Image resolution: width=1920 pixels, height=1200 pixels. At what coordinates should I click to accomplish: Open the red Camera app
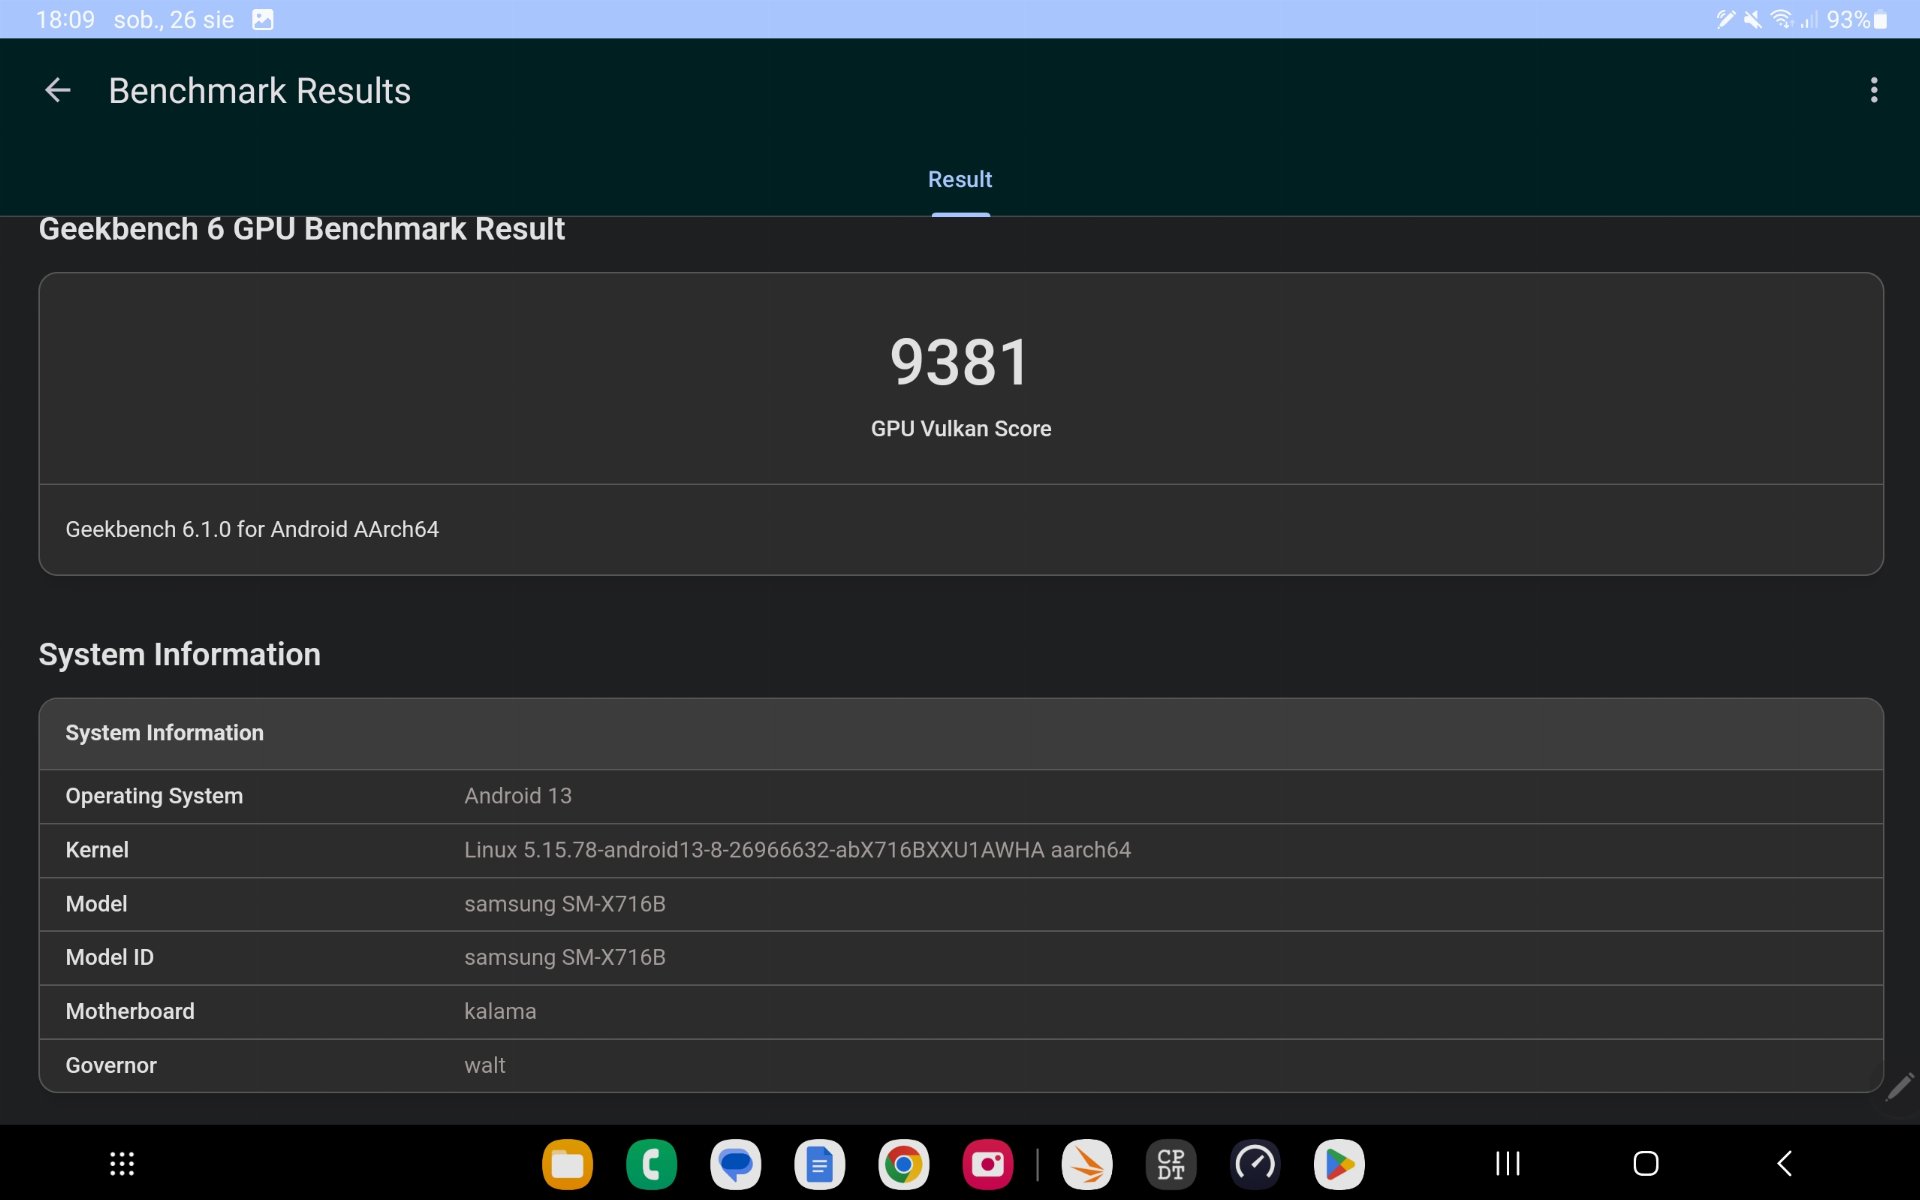[987, 1164]
